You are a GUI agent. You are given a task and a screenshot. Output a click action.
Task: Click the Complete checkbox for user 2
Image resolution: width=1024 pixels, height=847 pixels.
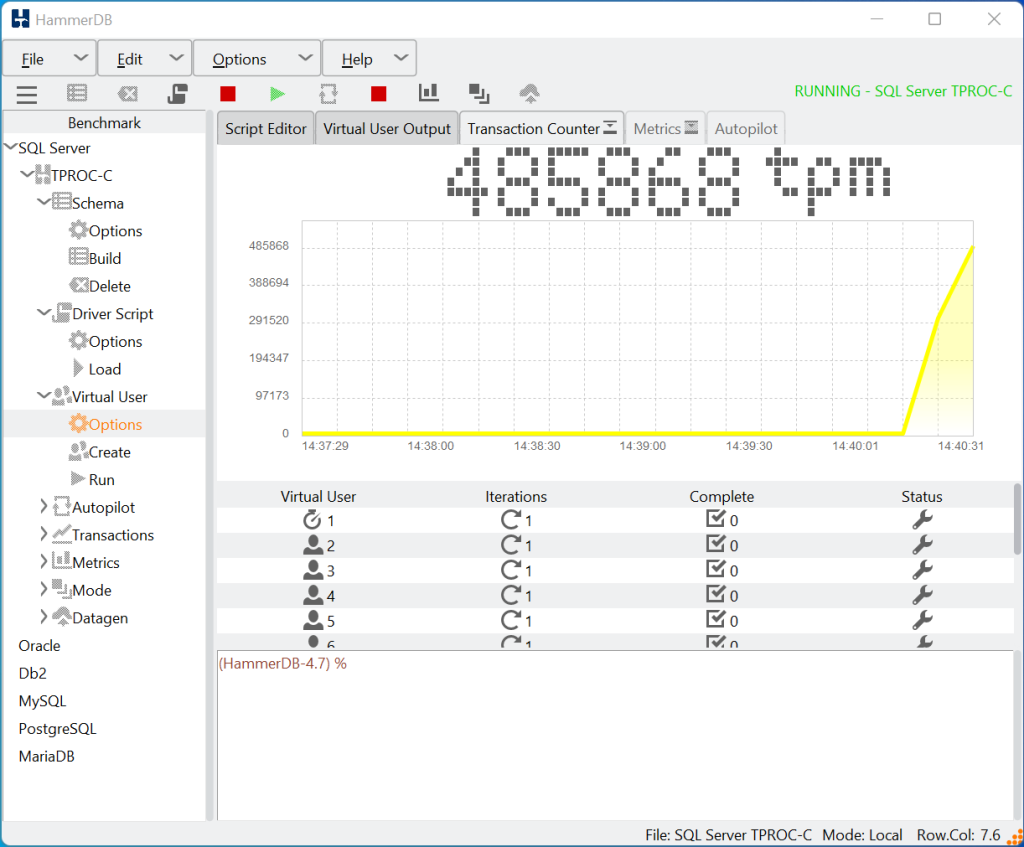coord(716,543)
